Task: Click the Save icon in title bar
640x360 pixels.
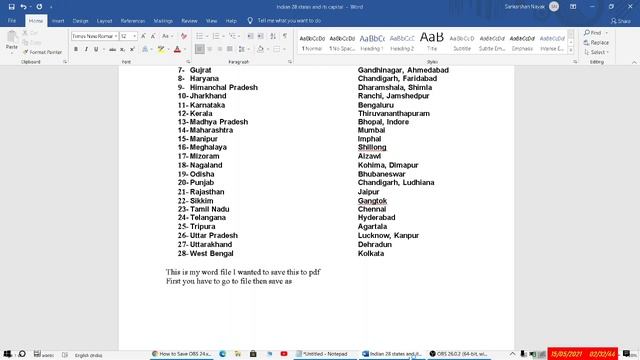Action: coord(11,7)
